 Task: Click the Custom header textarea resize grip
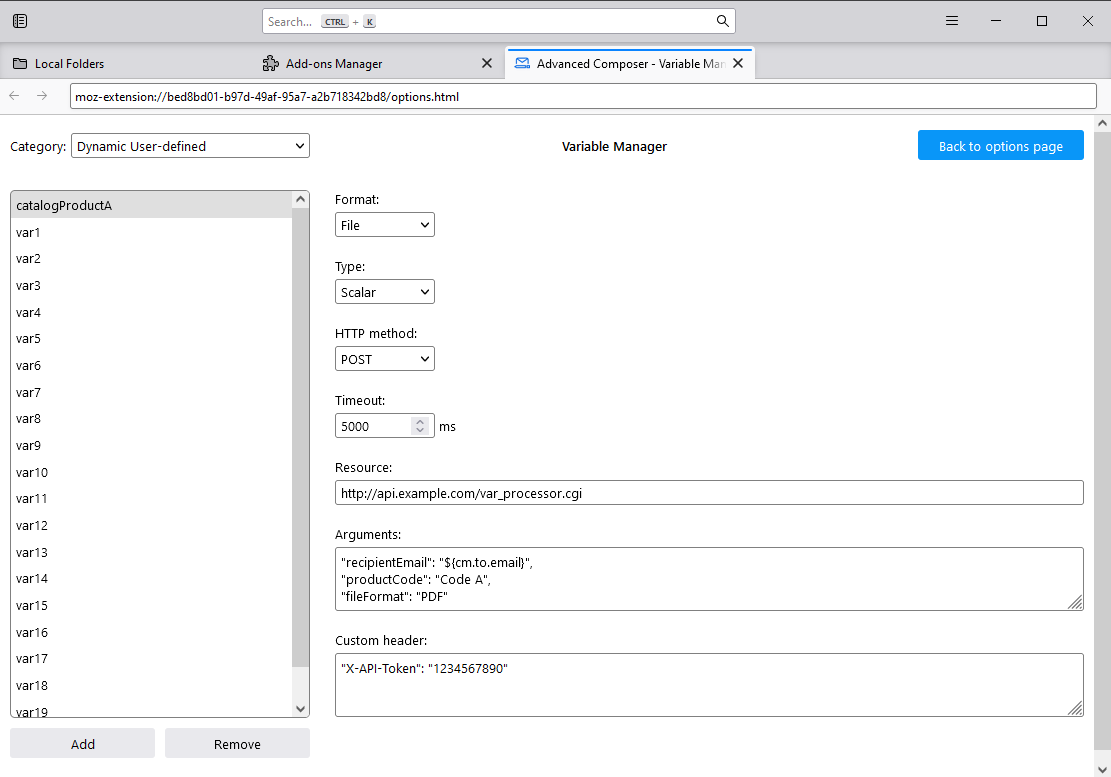(x=1075, y=708)
